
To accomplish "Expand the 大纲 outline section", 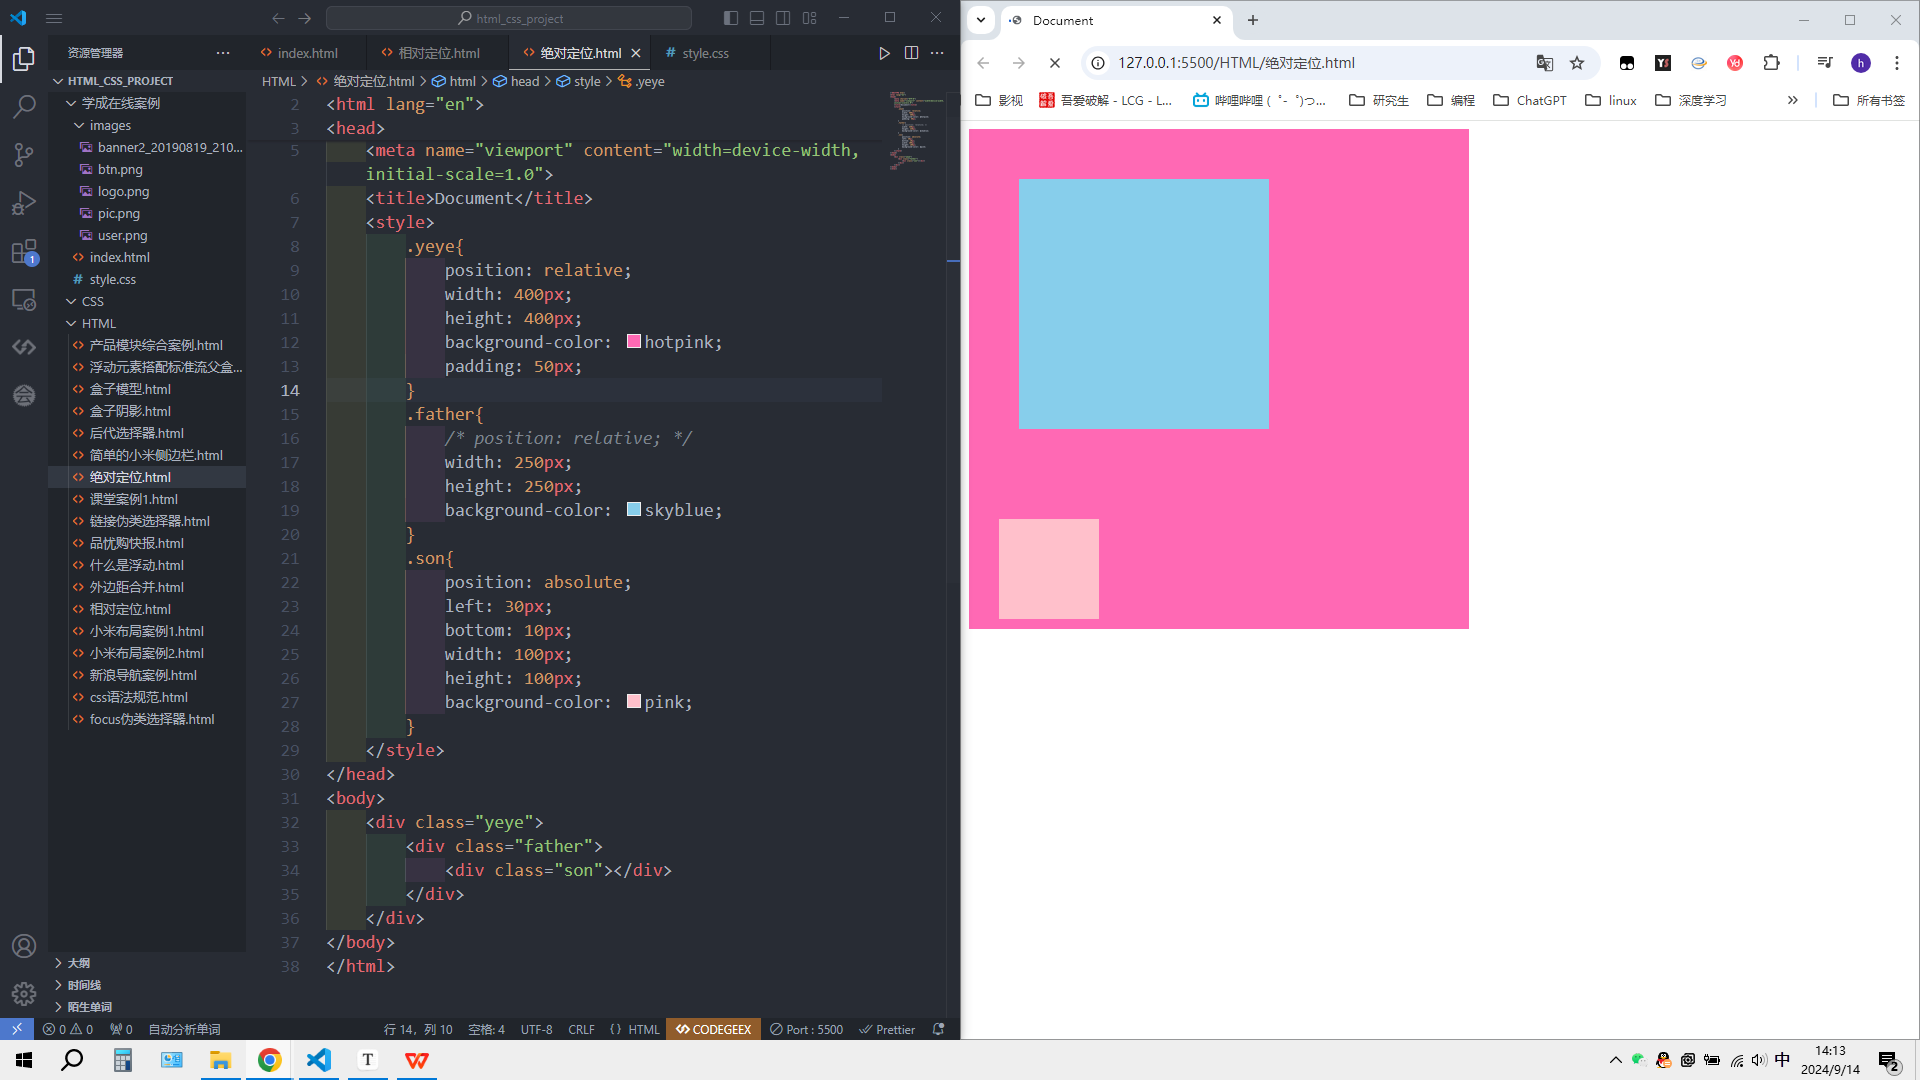I will 78,963.
